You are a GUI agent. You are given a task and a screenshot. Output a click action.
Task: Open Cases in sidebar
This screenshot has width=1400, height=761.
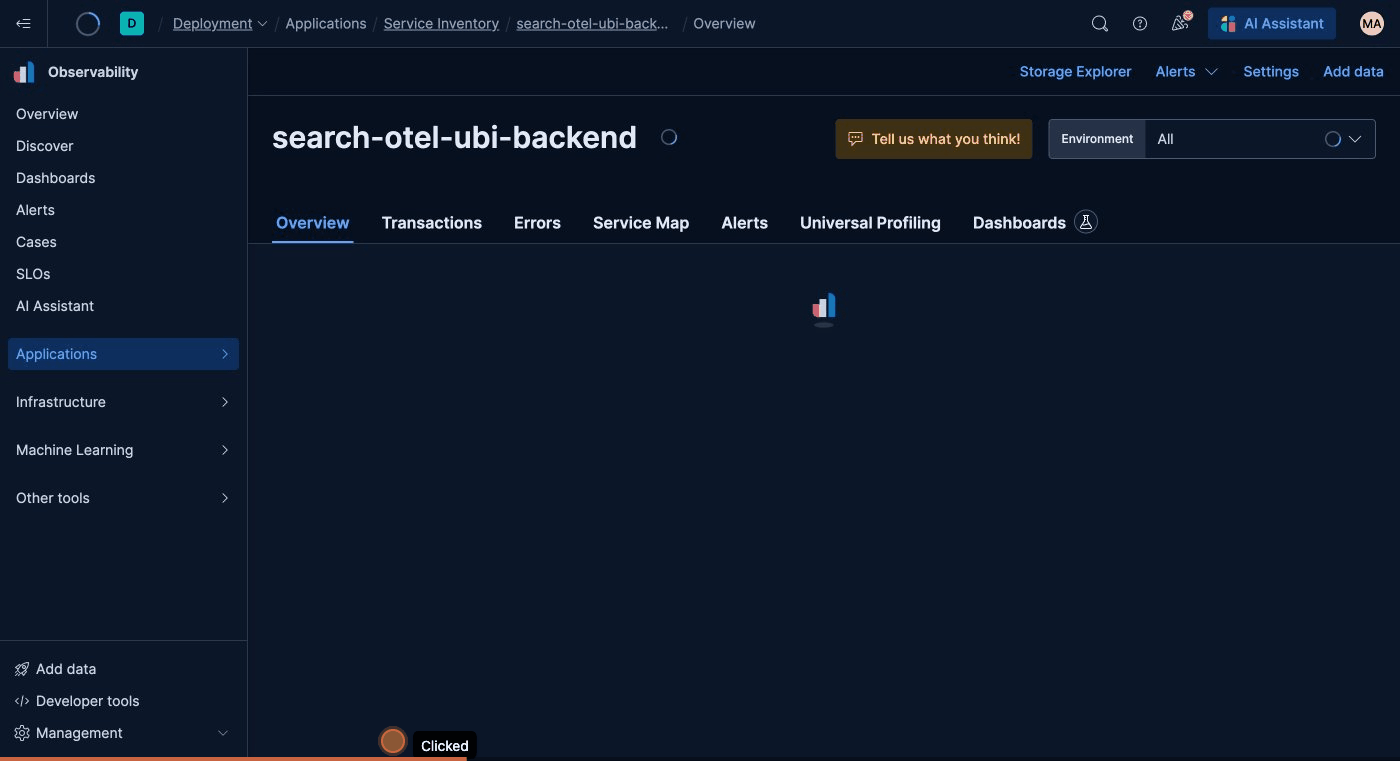(36, 242)
